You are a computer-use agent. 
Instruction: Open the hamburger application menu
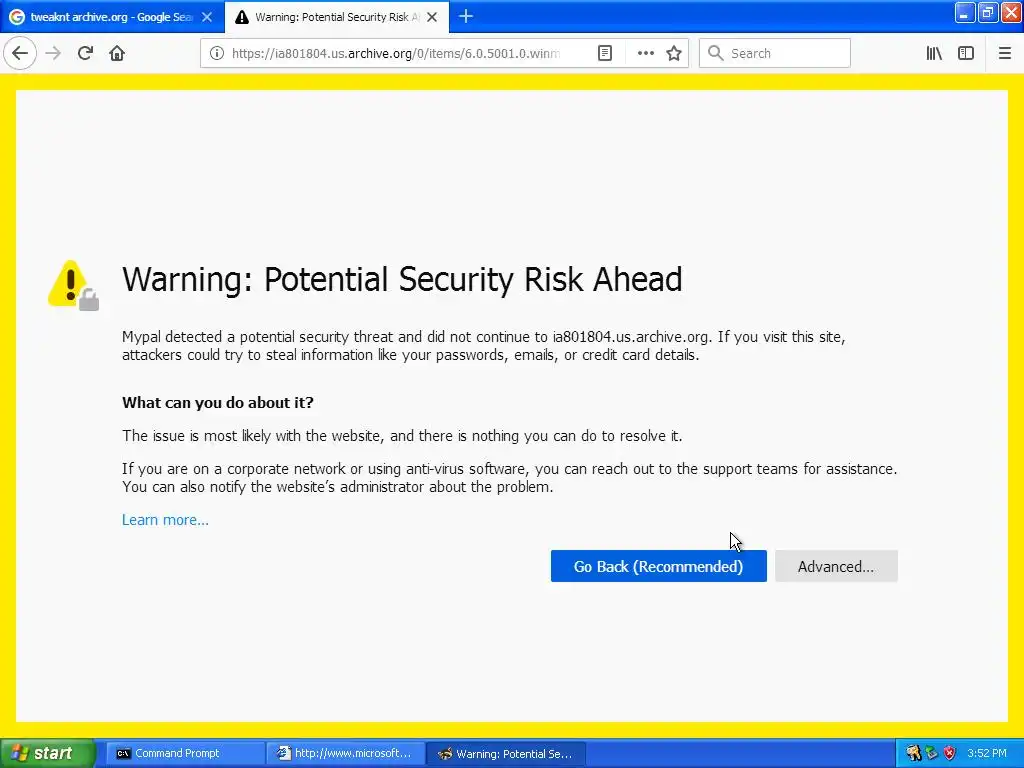click(1004, 54)
